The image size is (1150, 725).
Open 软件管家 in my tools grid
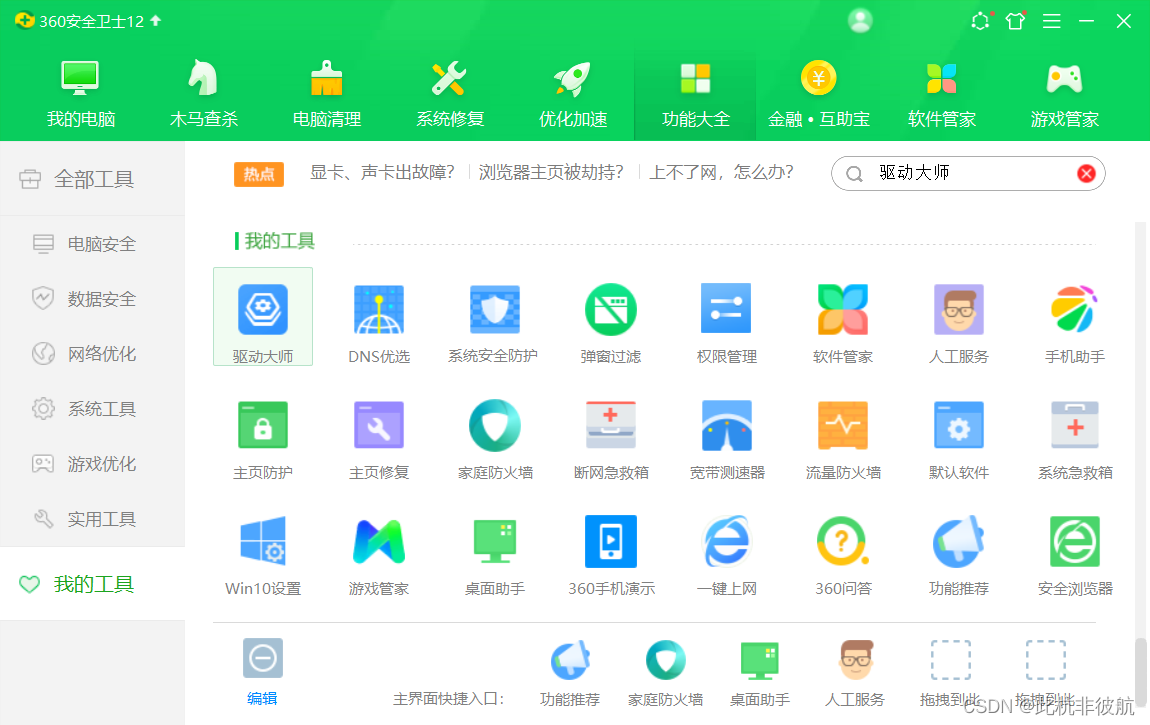click(x=842, y=324)
